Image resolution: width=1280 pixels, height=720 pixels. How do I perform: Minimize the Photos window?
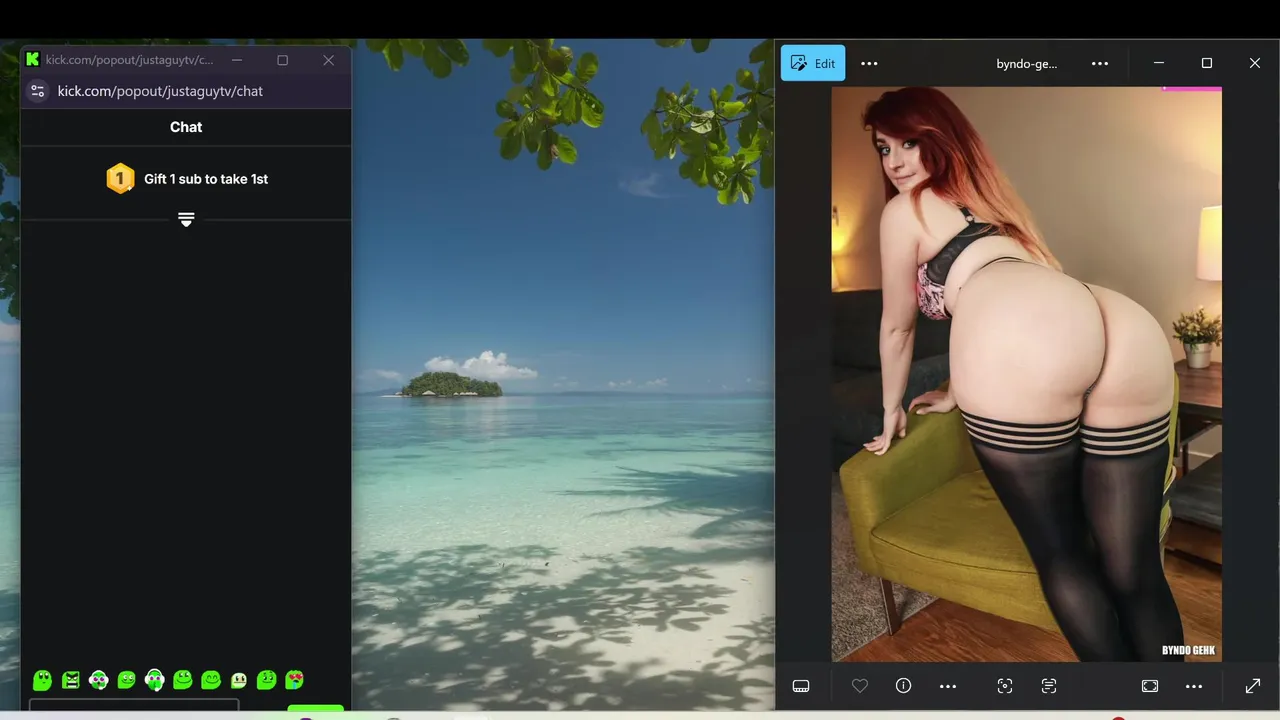click(1159, 63)
